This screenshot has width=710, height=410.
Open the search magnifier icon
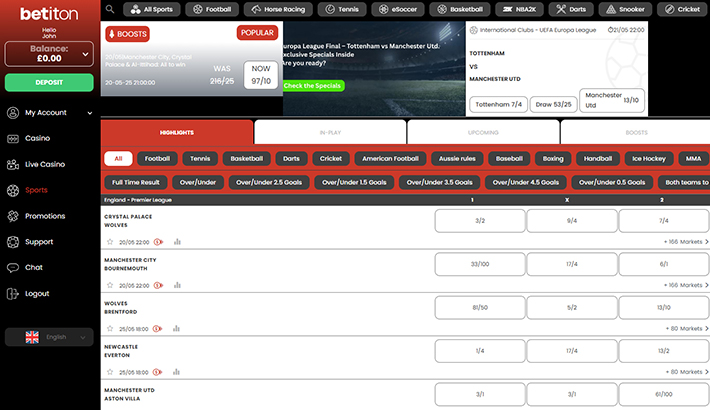110,9
